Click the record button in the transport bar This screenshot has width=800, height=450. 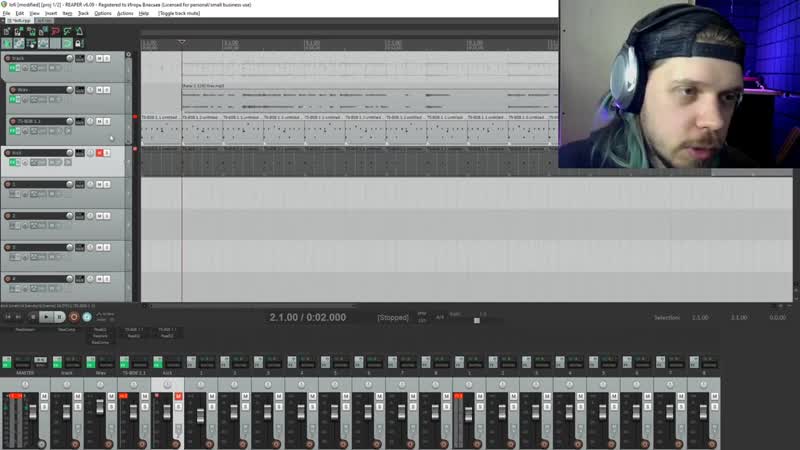coord(73,317)
